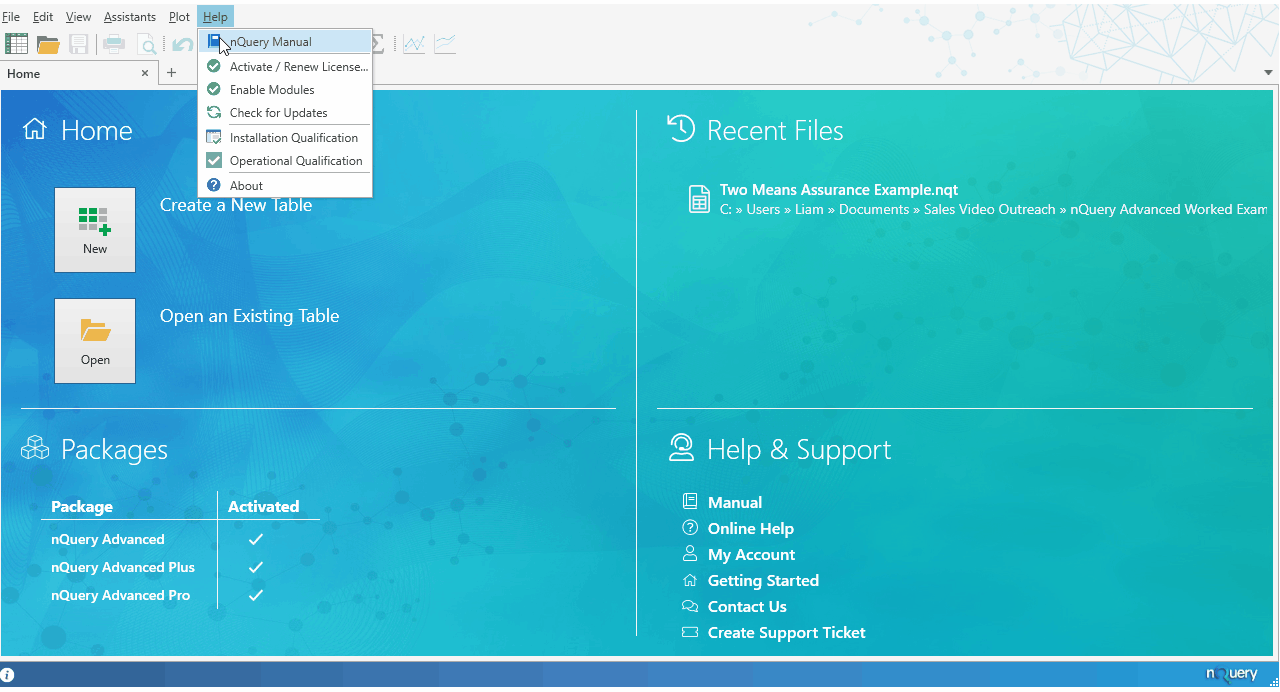1280x692 pixels.
Task: Choose Activate / Renew License menu entry
Action: [285, 67]
